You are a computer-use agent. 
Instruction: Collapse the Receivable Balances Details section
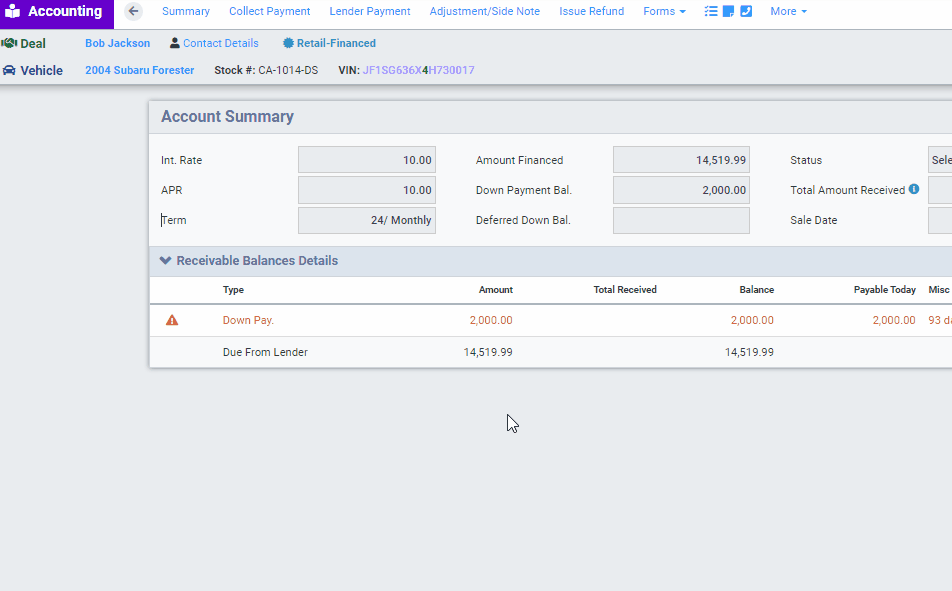pos(166,261)
